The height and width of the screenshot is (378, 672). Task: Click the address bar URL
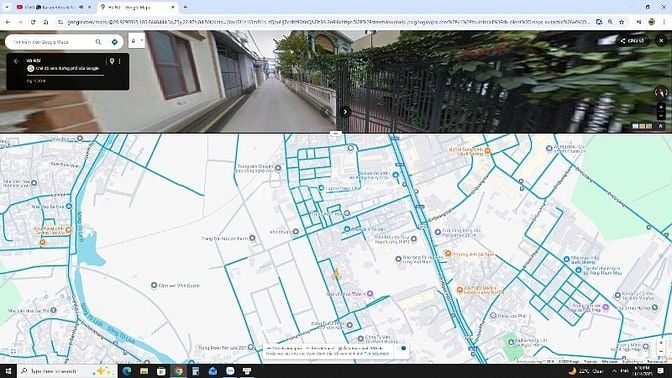(328, 22)
